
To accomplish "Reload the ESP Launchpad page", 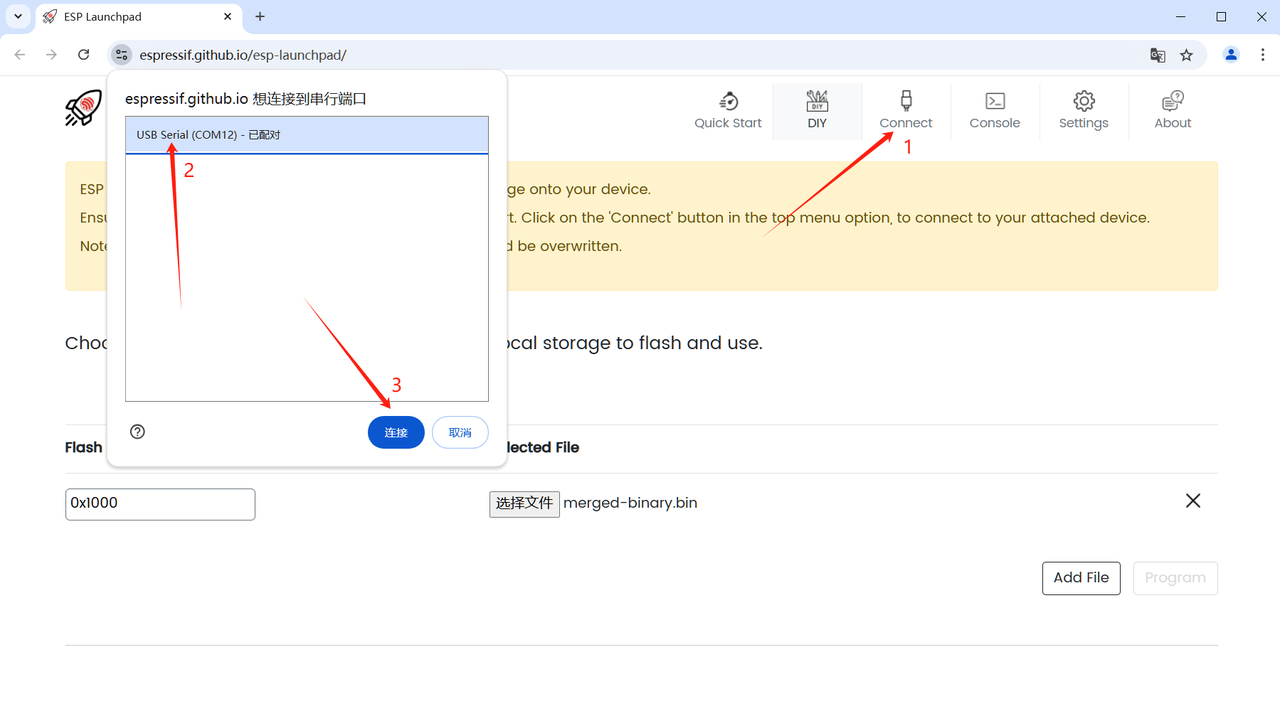I will tap(84, 55).
